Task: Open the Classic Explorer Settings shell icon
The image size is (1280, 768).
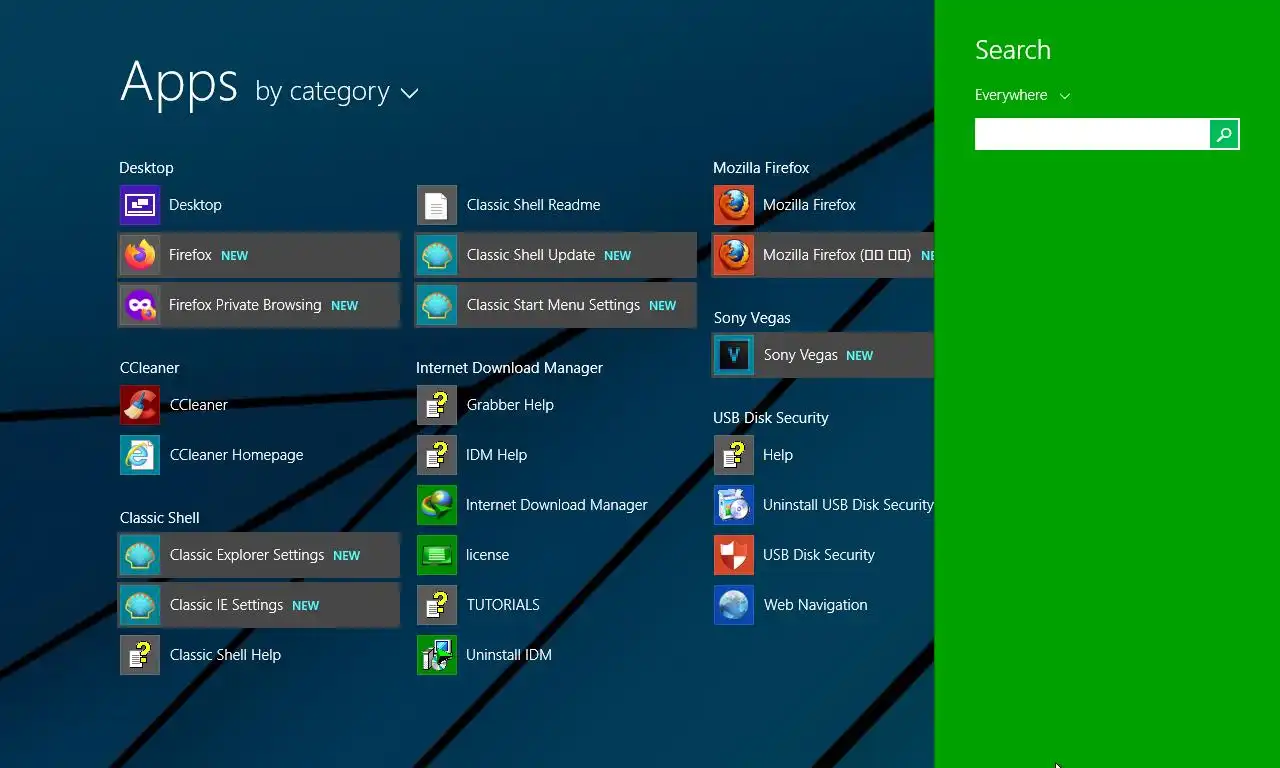Action: click(140, 555)
